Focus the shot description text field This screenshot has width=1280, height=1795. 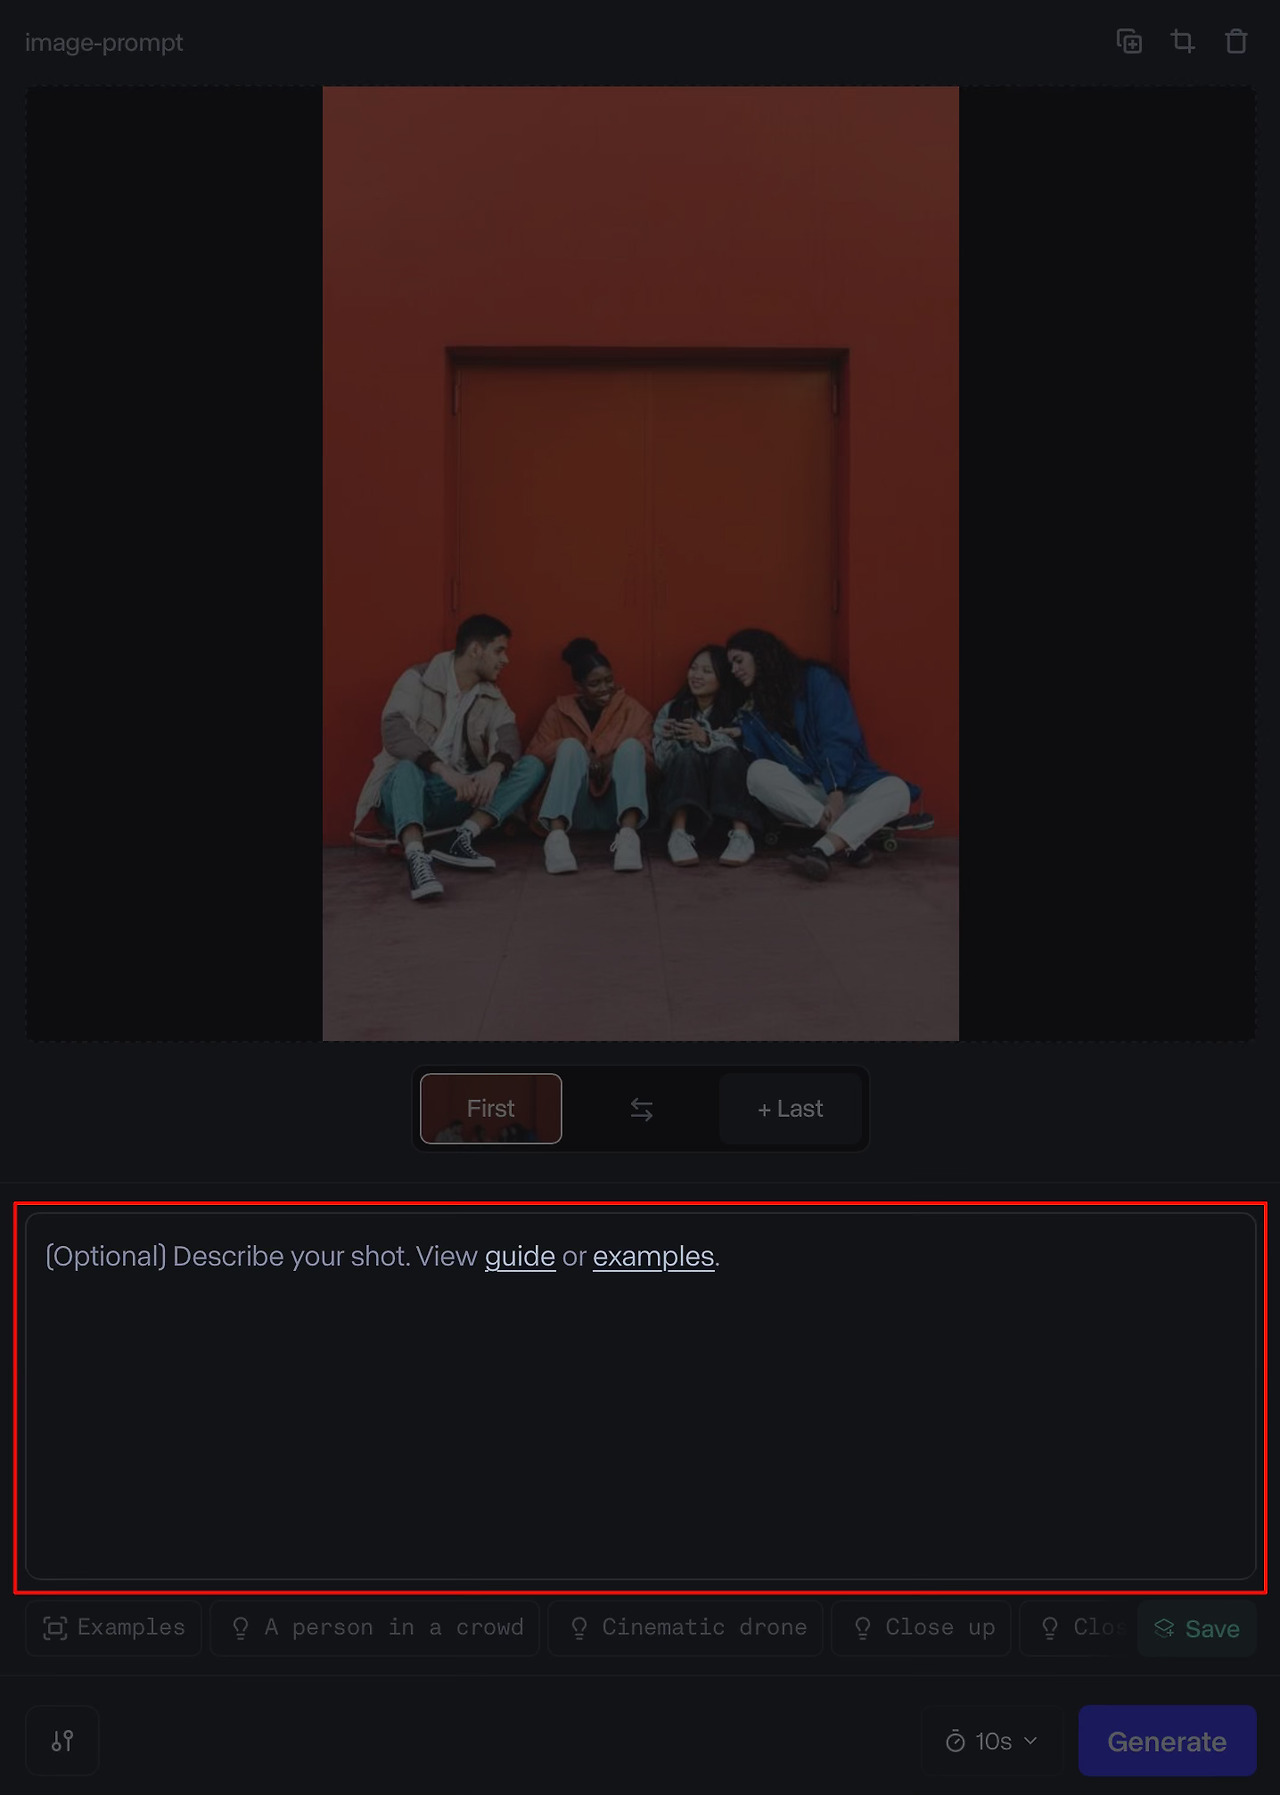640,1396
